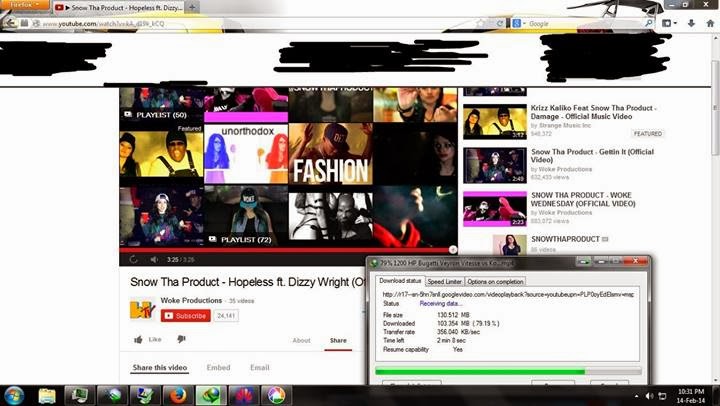Click the Receiving data... status text
Image resolution: width=720 pixels, height=406 pixels.
pyautogui.click(x=441, y=304)
